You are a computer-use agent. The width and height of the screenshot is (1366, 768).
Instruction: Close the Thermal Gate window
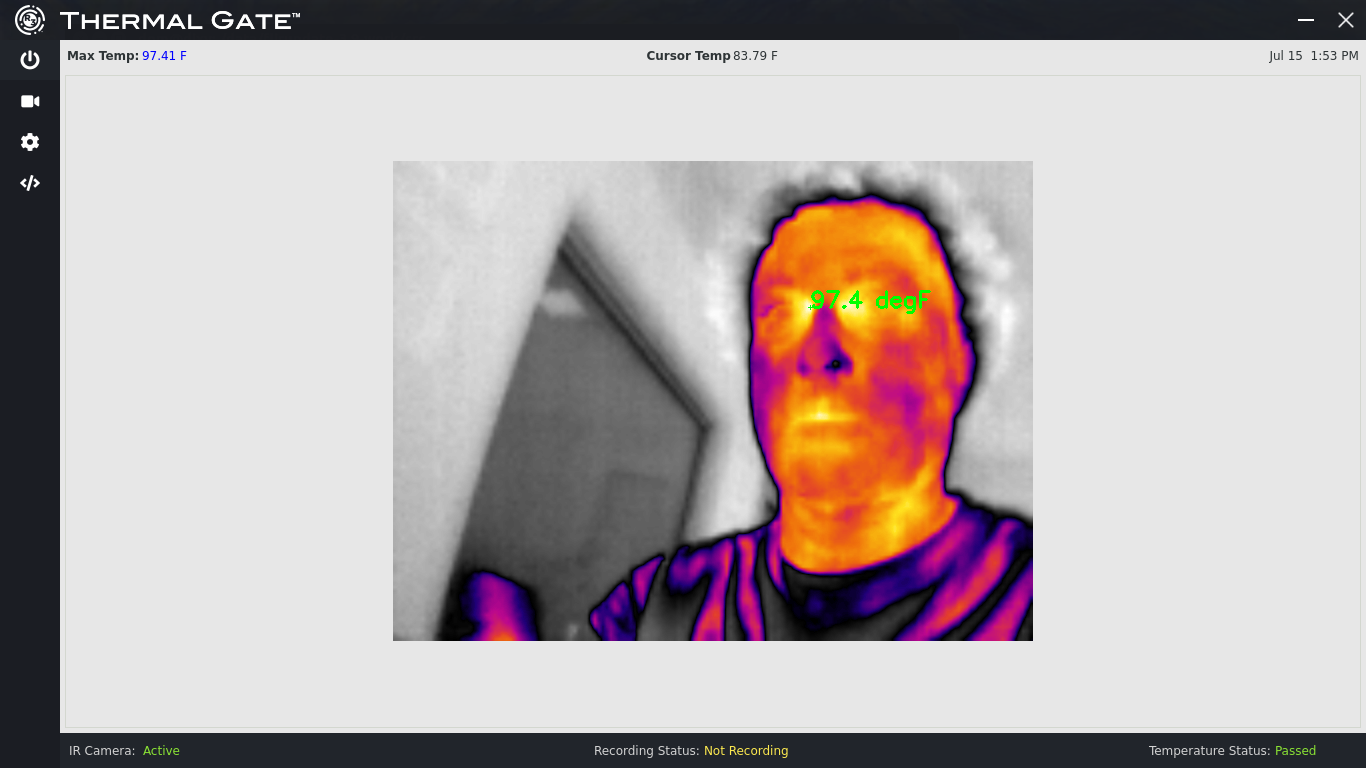click(x=1345, y=20)
